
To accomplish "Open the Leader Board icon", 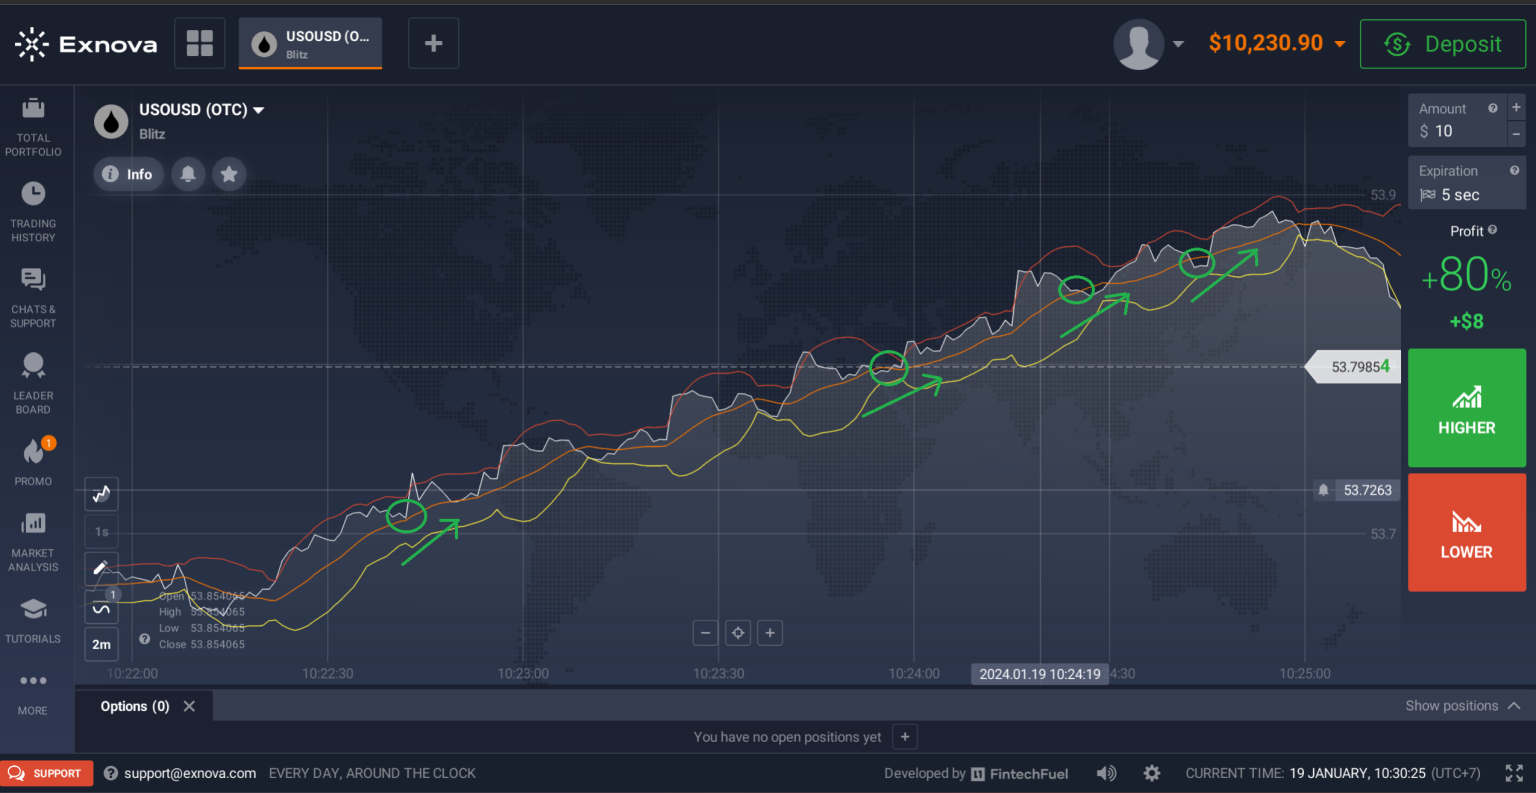I will [33, 366].
